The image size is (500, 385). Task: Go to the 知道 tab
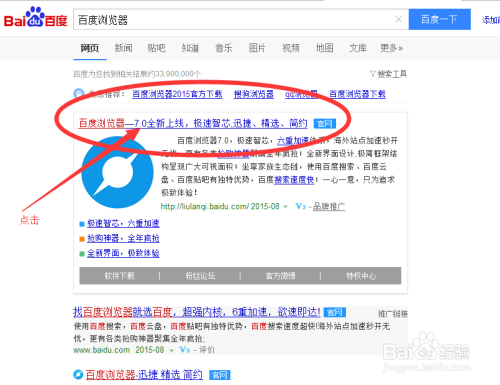[190, 48]
